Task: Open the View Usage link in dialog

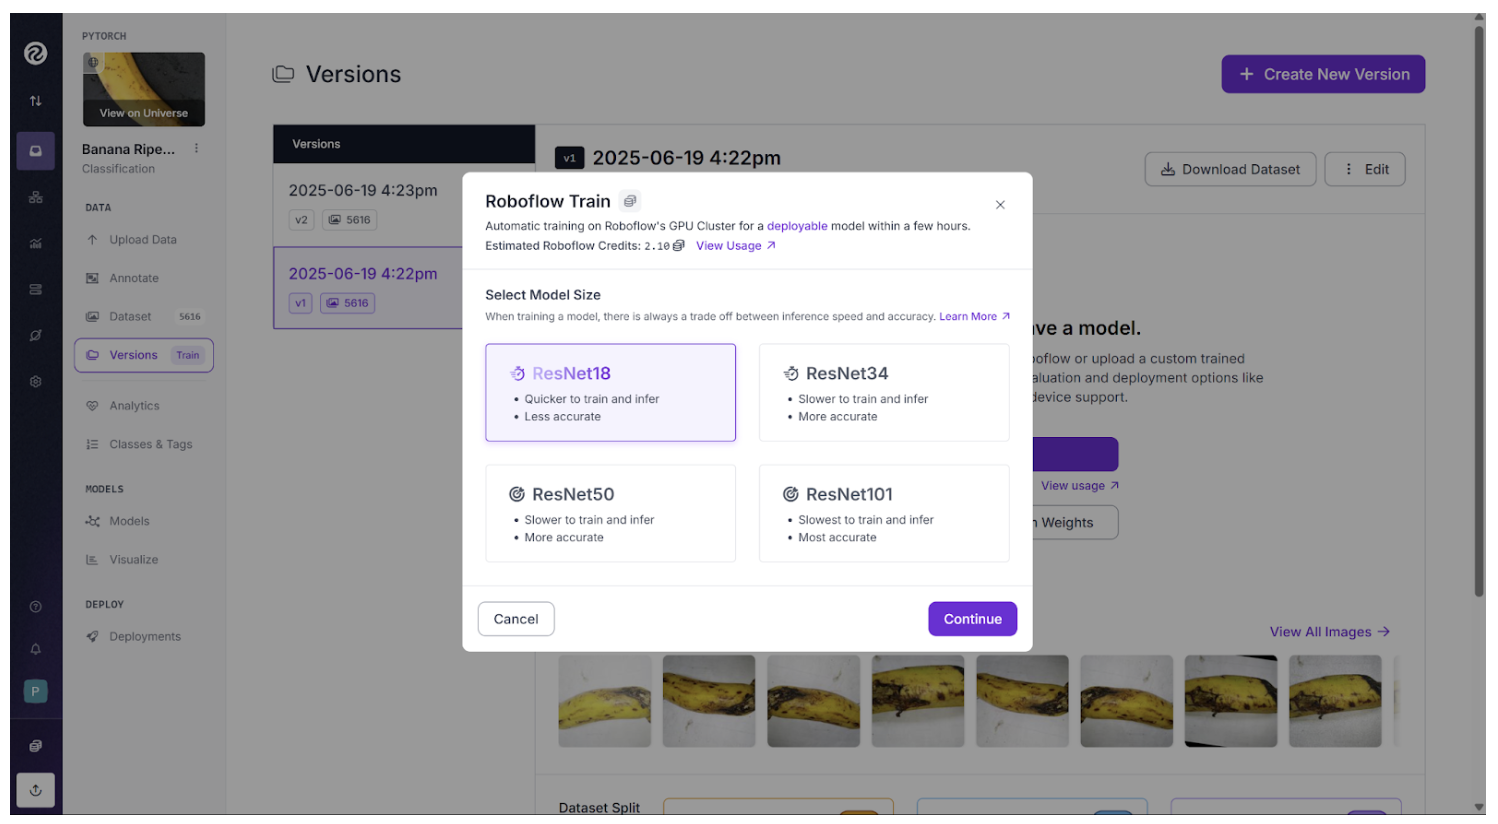Action: 735,246
